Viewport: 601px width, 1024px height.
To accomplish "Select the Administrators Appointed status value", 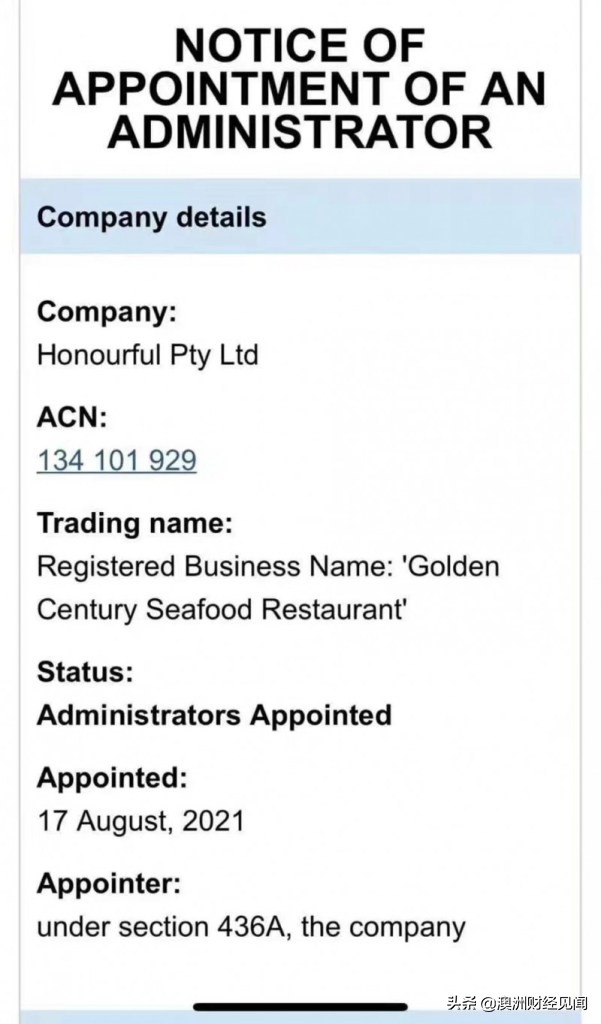I will pyautogui.click(x=214, y=715).
